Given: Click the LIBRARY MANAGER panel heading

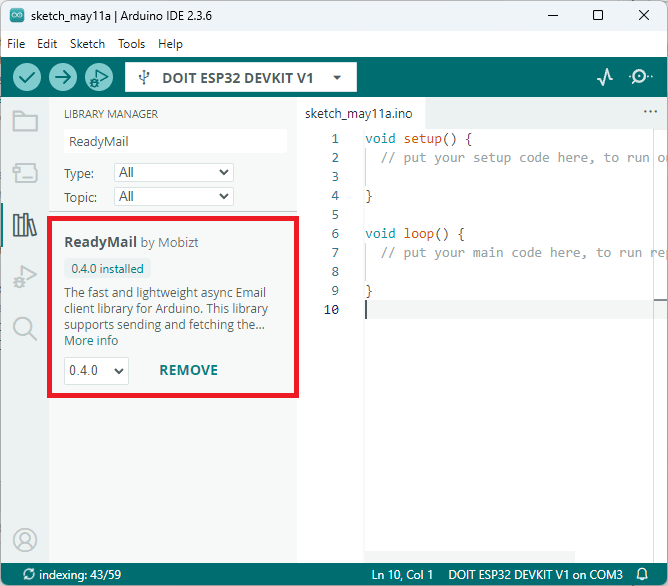Looking at the screenshot, I should (x=111, y=114).
